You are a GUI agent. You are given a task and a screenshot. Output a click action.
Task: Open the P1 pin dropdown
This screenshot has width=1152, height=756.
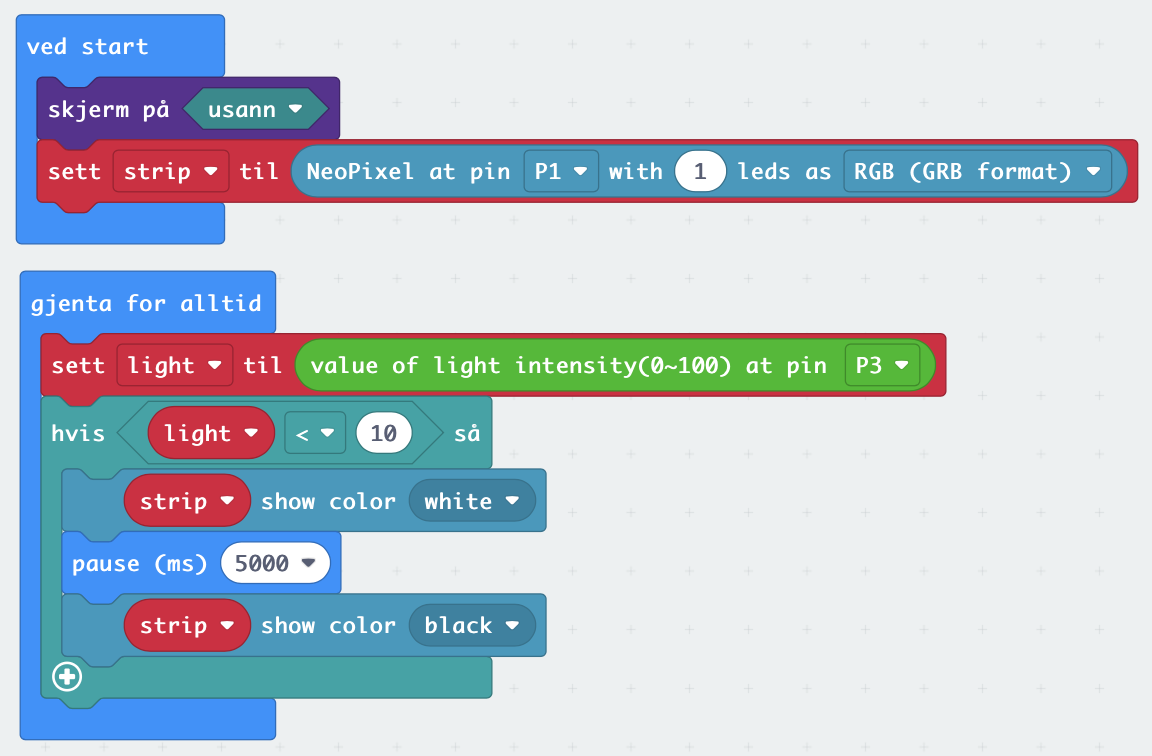561,171
